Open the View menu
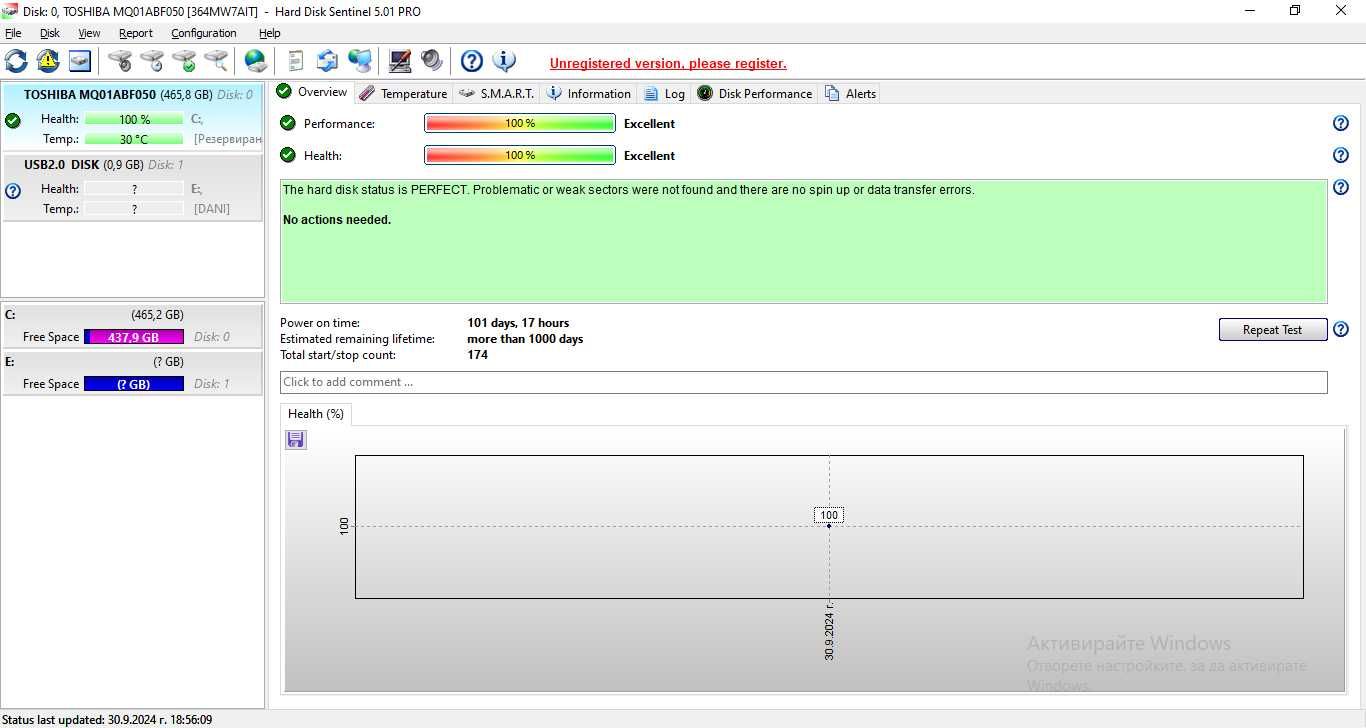 (89, 33)
